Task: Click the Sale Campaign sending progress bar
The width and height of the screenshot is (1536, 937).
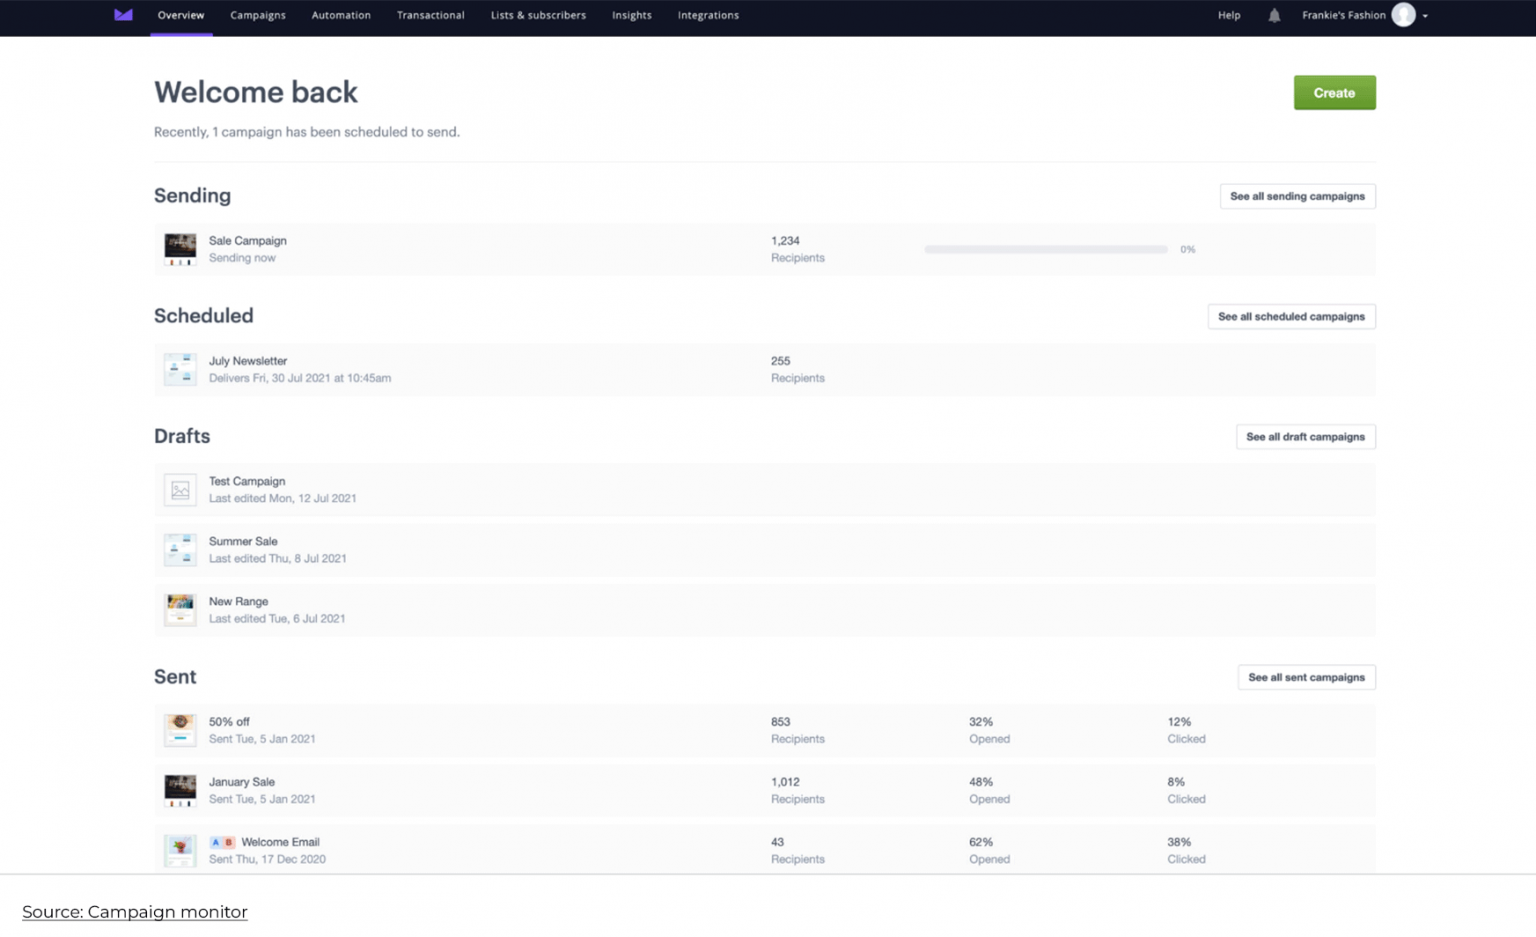Action: click(x=1046, y=249)
